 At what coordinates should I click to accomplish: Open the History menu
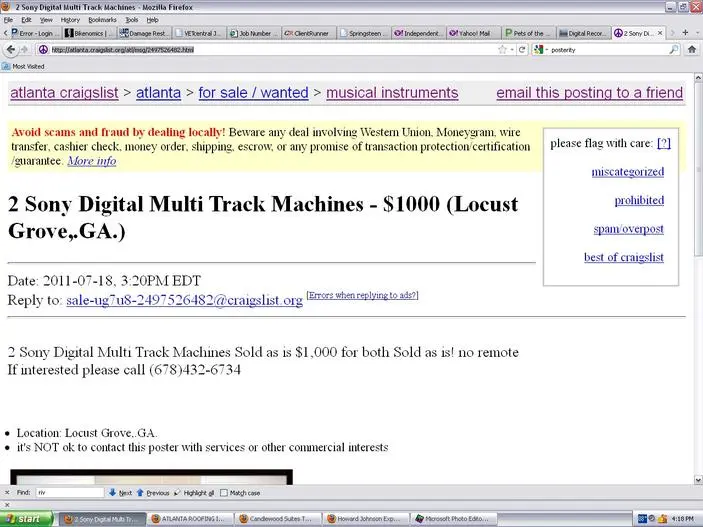click(70, 20)
